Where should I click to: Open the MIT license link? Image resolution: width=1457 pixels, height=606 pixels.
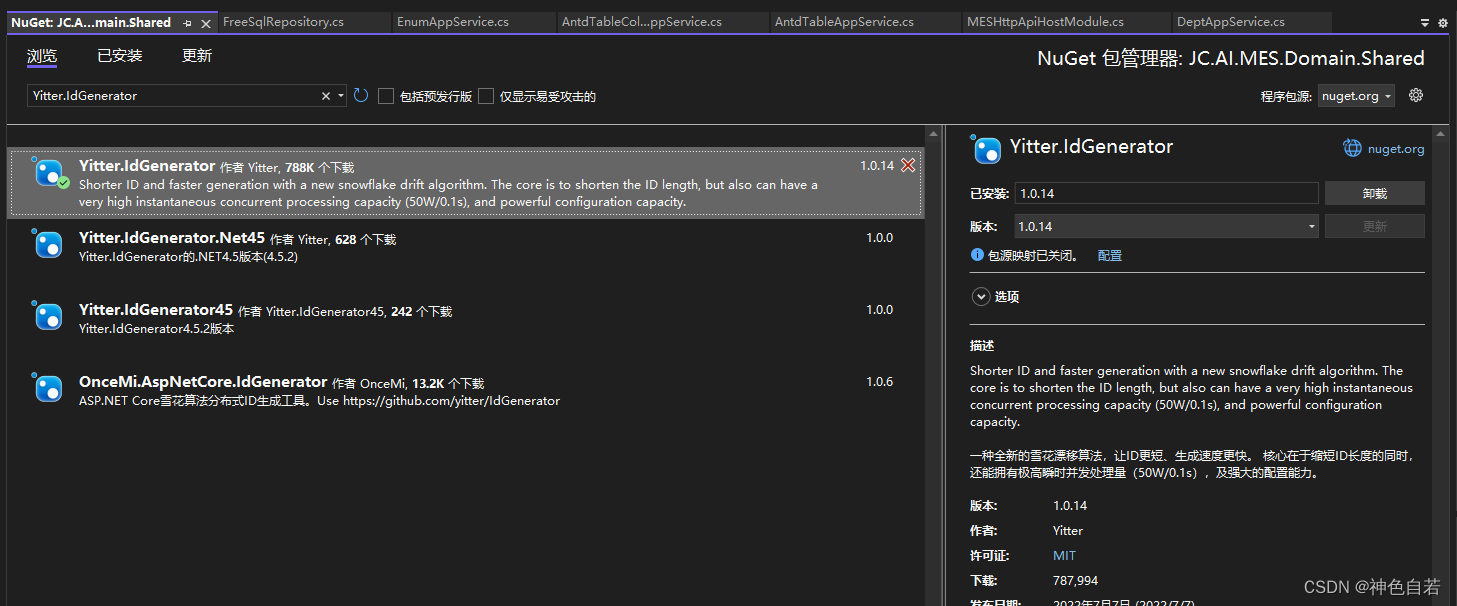1064,555
